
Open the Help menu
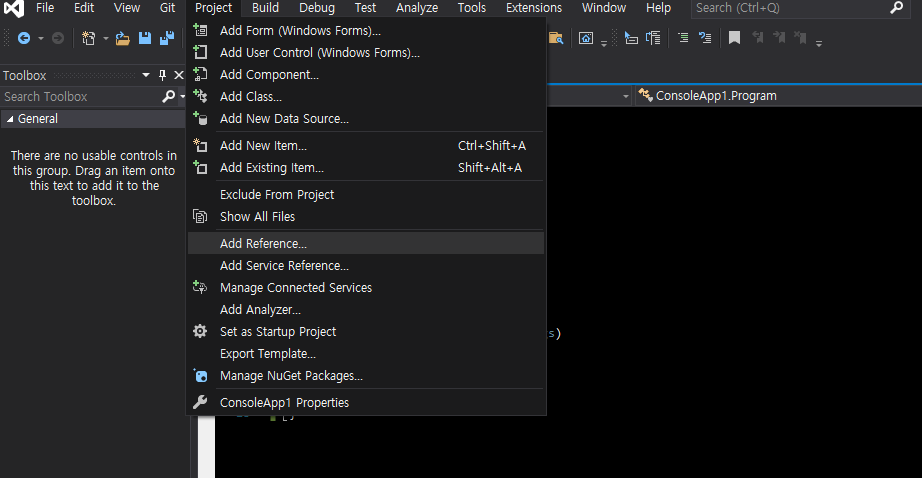click(658, 8)
